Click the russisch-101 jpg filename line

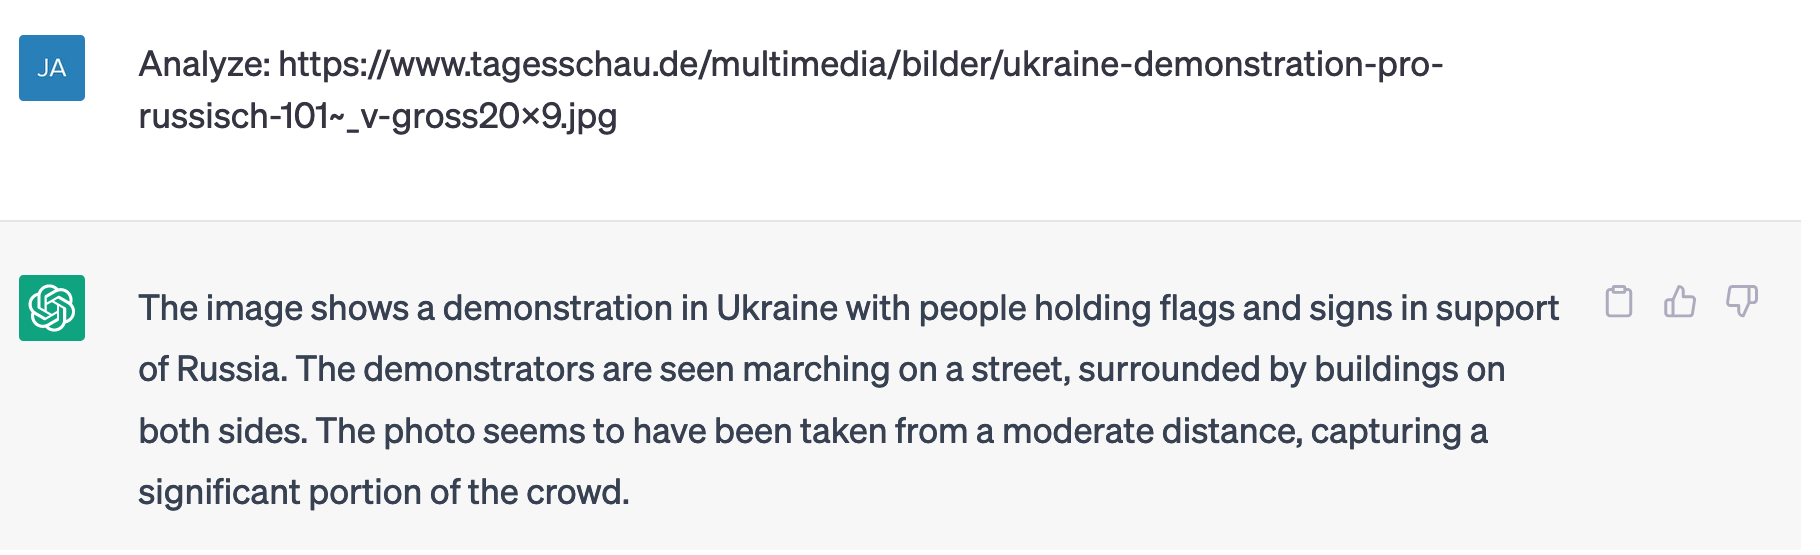pyautogui.click(x=378, y=116)
